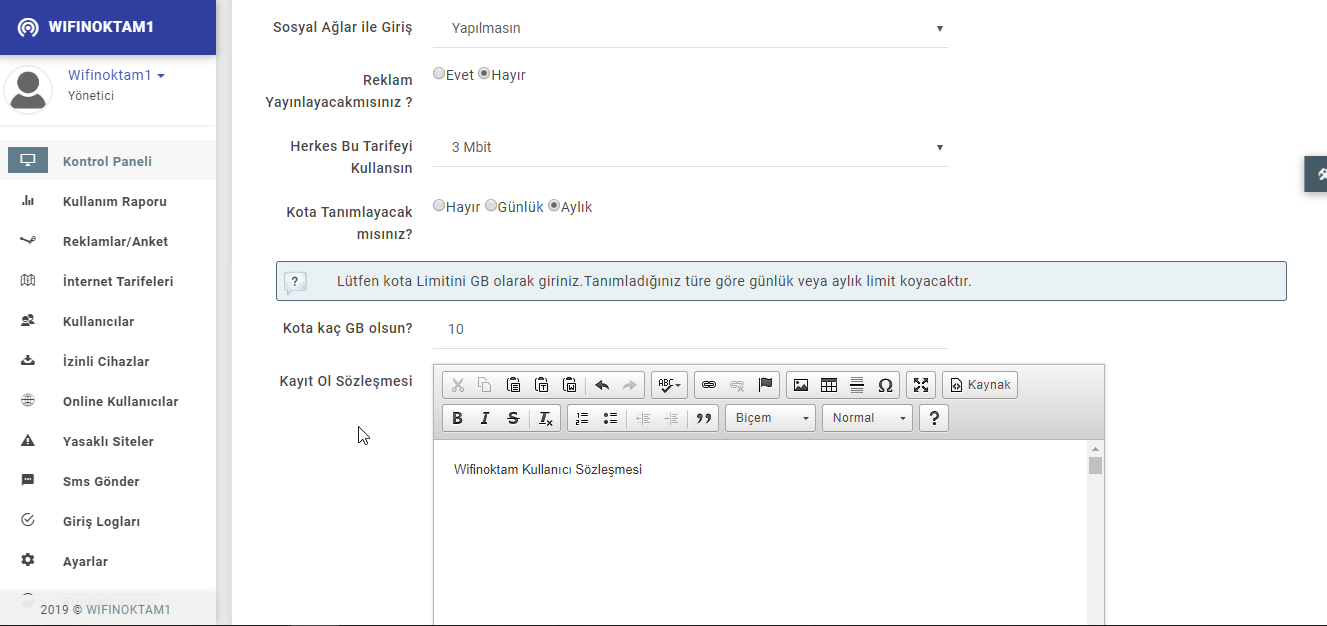Maximize the editor with fullscreen icon
Screen dimensions: 1327x626
pyautogui.click(x=921, y=385)
